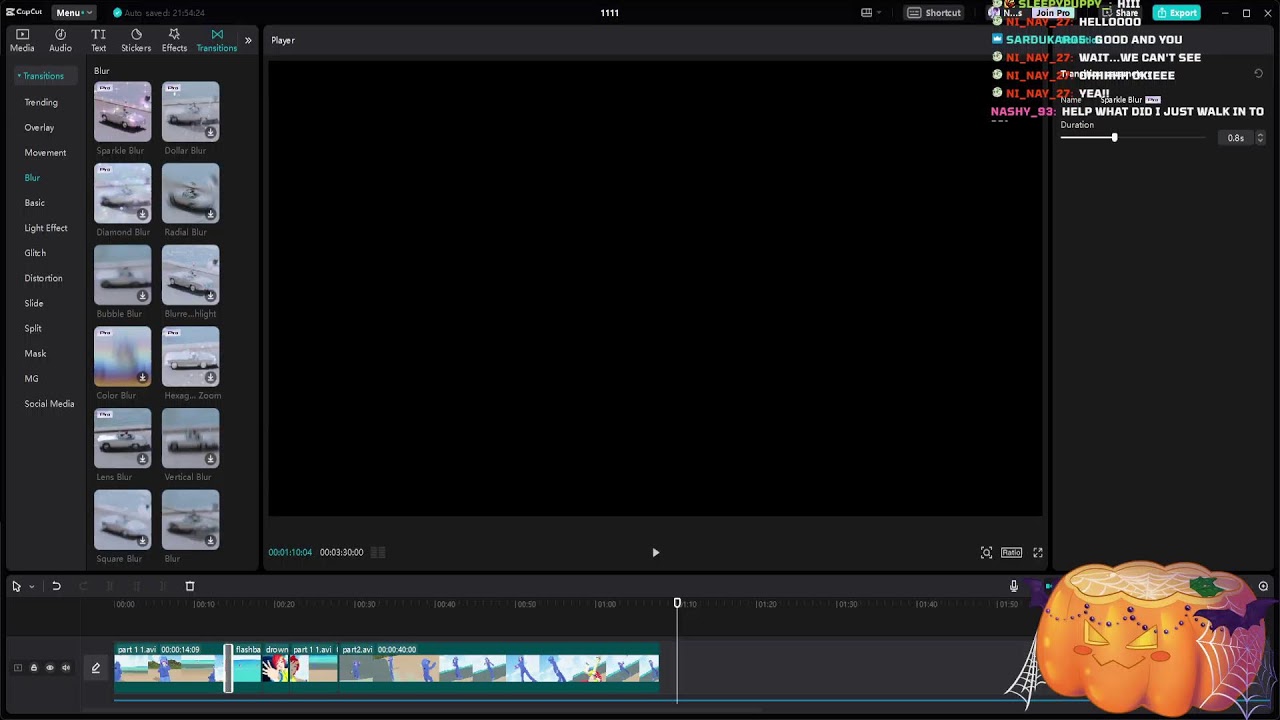The width and height of the screenshot is (1280, 720).
Task: Open the Ratio selector
Action: (x=1011, y=552)
